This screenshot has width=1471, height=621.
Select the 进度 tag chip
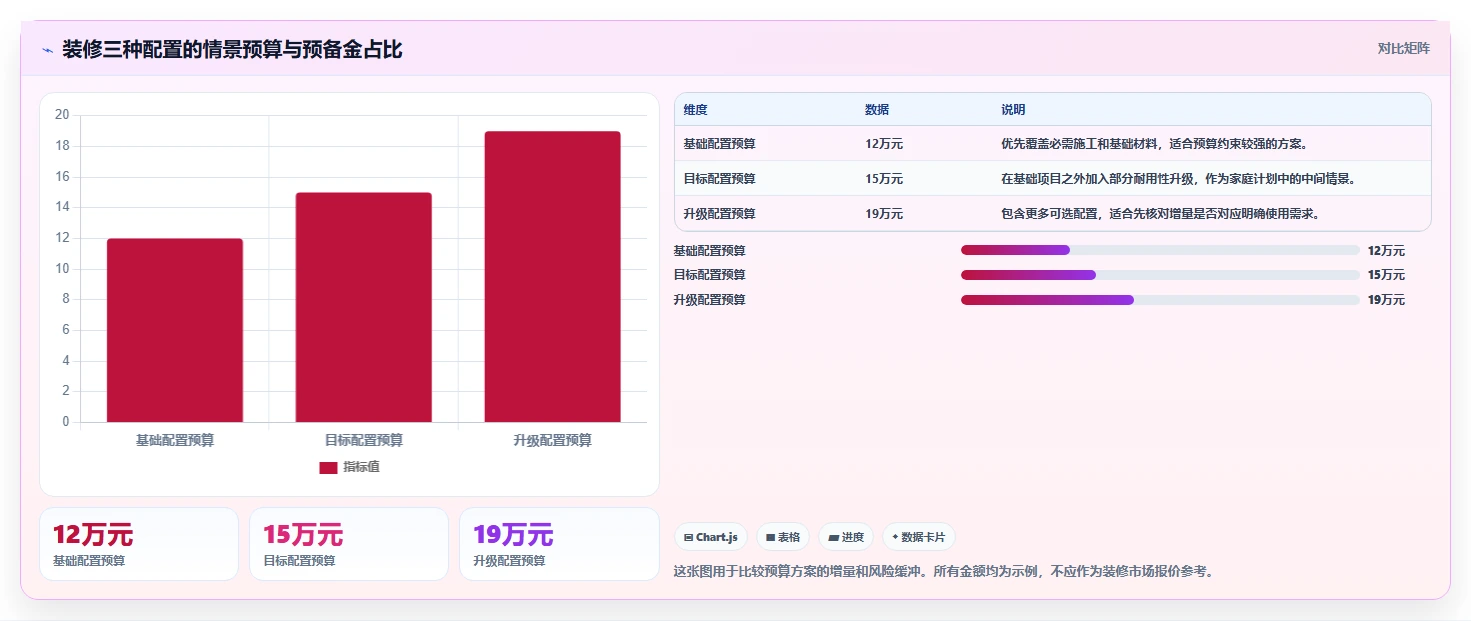846,537
